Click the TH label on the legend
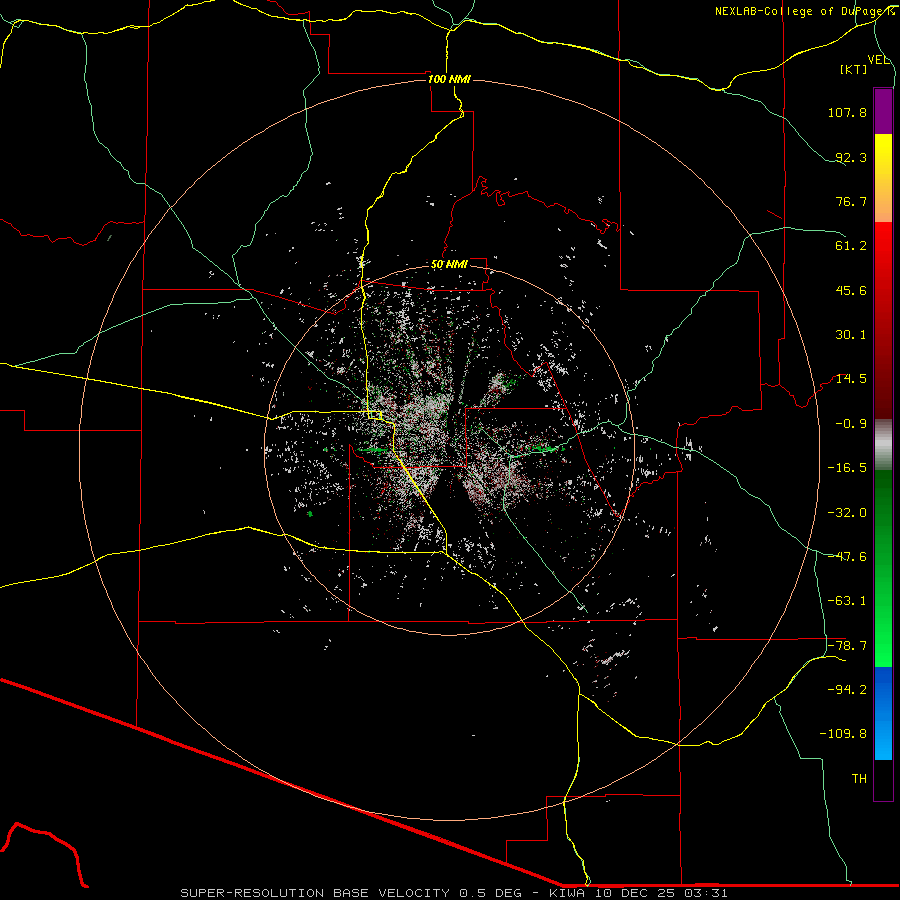The width and height of the screenshot is (900, 900). point(859,779)
